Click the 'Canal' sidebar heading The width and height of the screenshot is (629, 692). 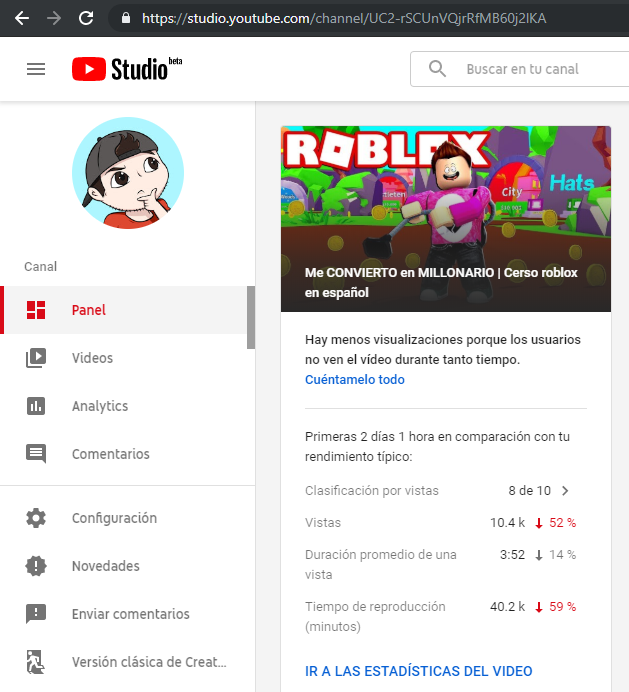[x=40, y=267]
